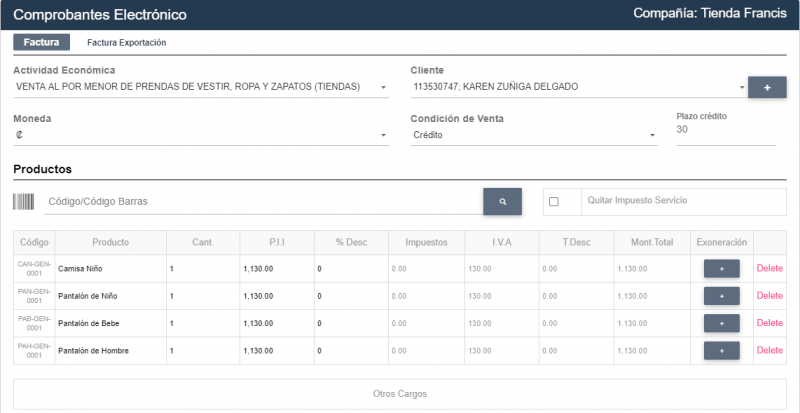The image size is (800, 413).
Task: Click the product search magnifier button
Action: pos(503,201)
